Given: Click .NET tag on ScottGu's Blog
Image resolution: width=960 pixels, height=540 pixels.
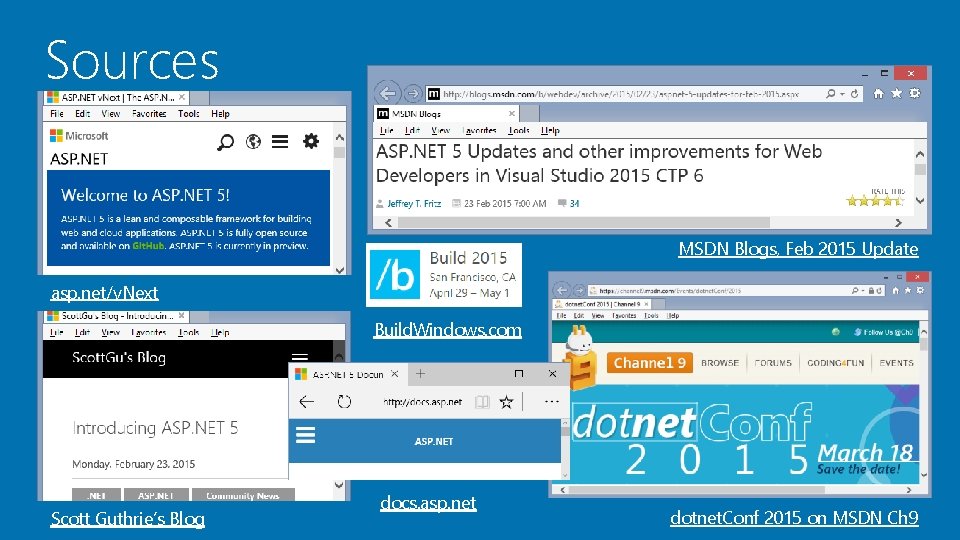Looking at the screenshot, I should pyautogui.click(x=96, y=495).
